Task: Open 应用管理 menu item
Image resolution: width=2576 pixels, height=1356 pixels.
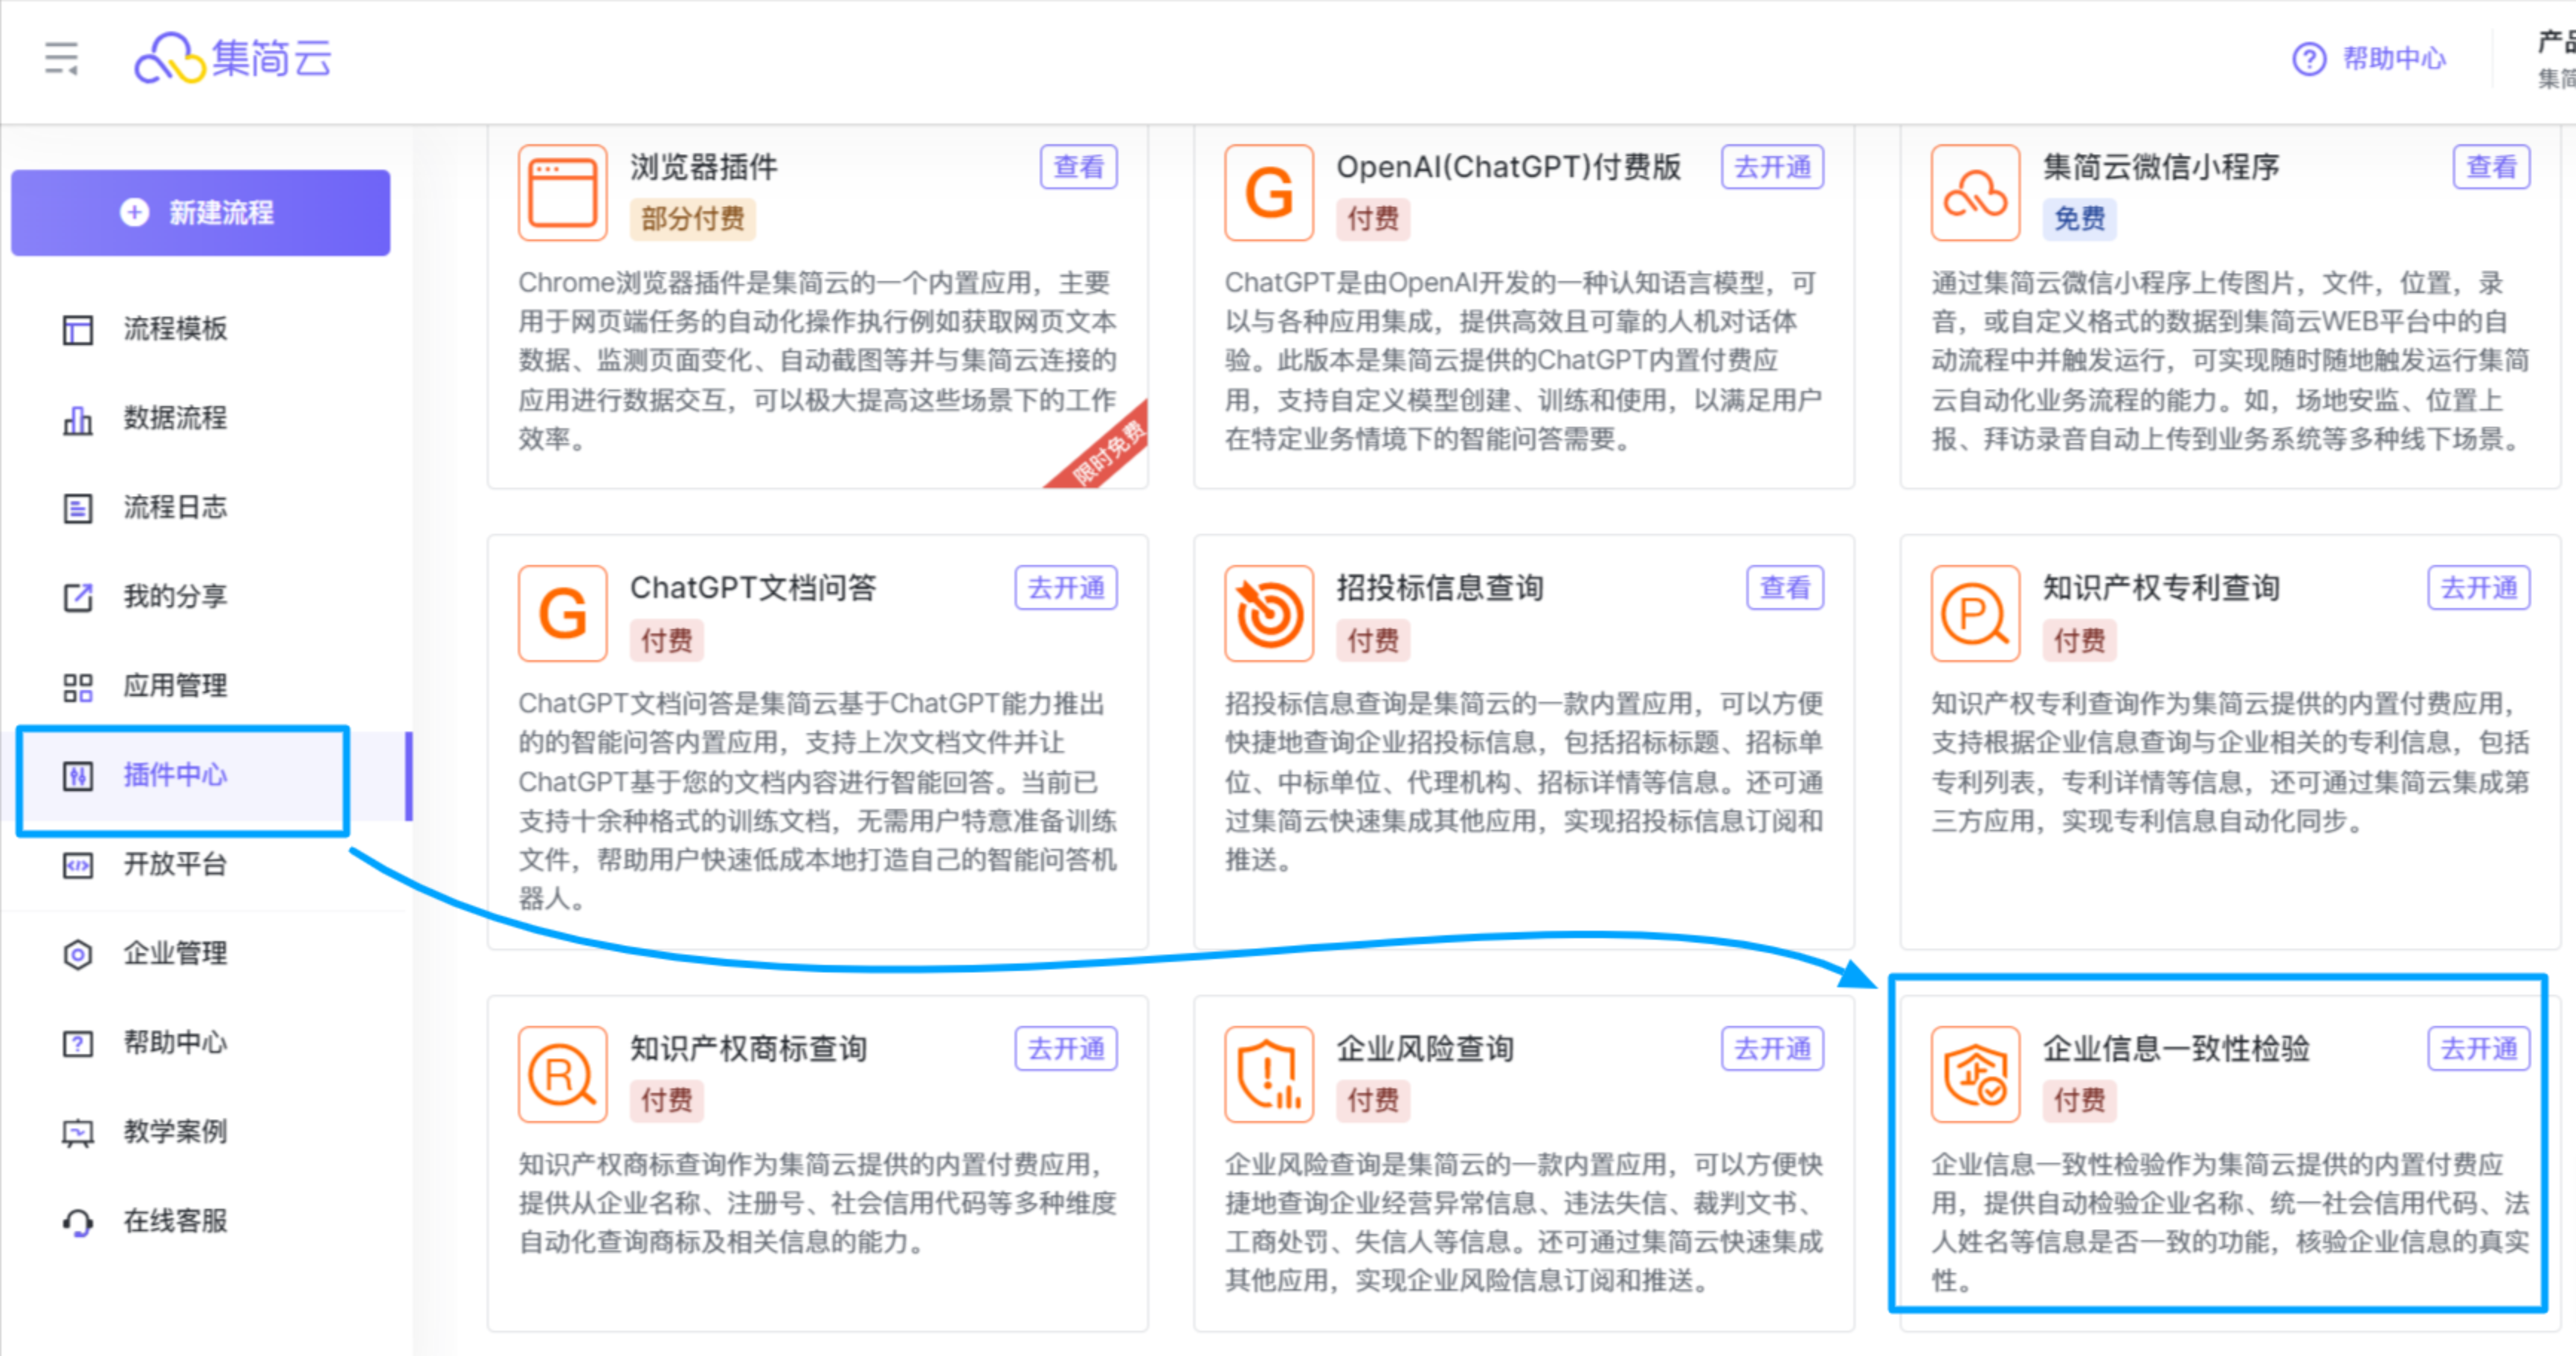Action: (x=176, y=686)
